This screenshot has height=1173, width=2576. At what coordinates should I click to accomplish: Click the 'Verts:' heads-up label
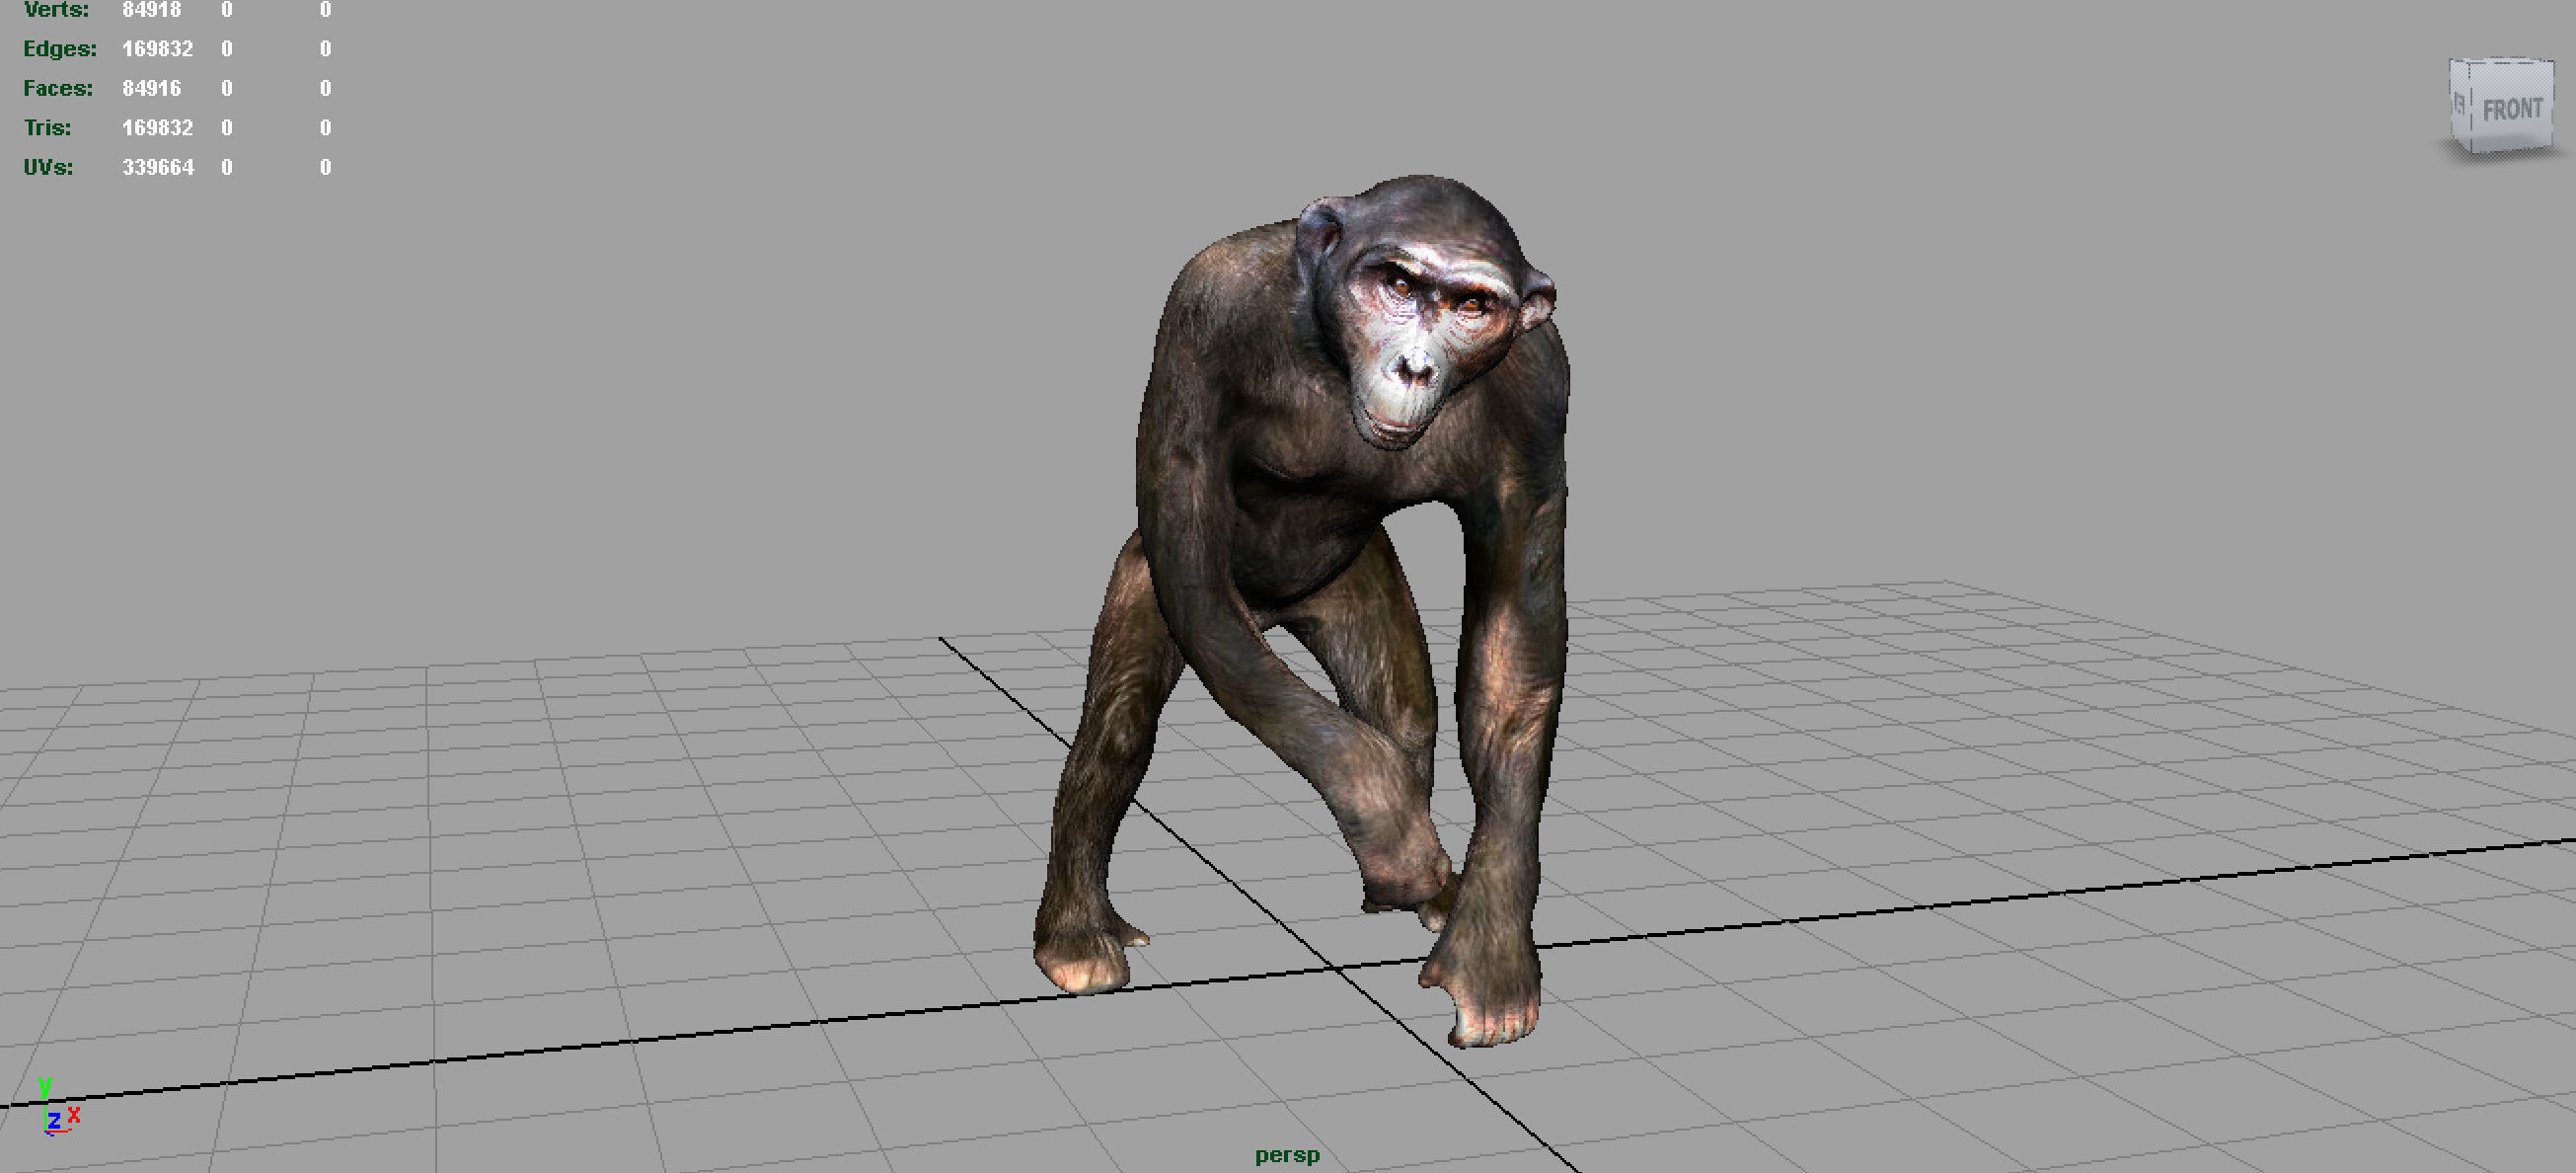(56, 10)
